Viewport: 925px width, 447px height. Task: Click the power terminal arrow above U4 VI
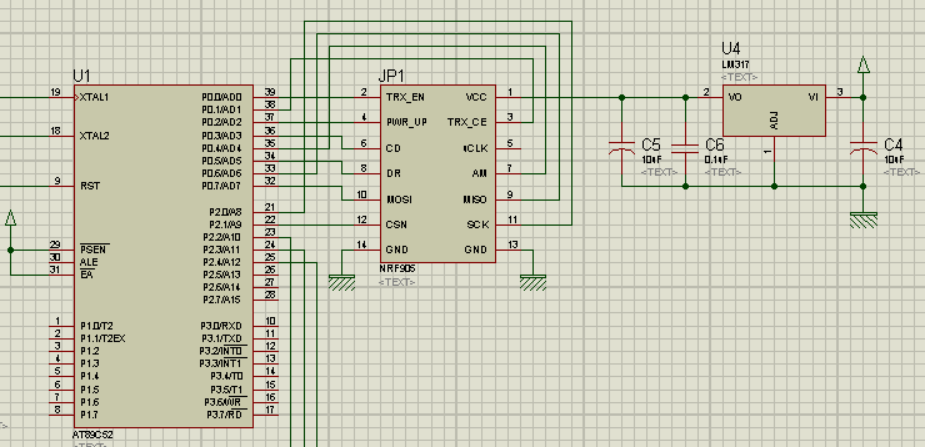click(x=863, y=66)
